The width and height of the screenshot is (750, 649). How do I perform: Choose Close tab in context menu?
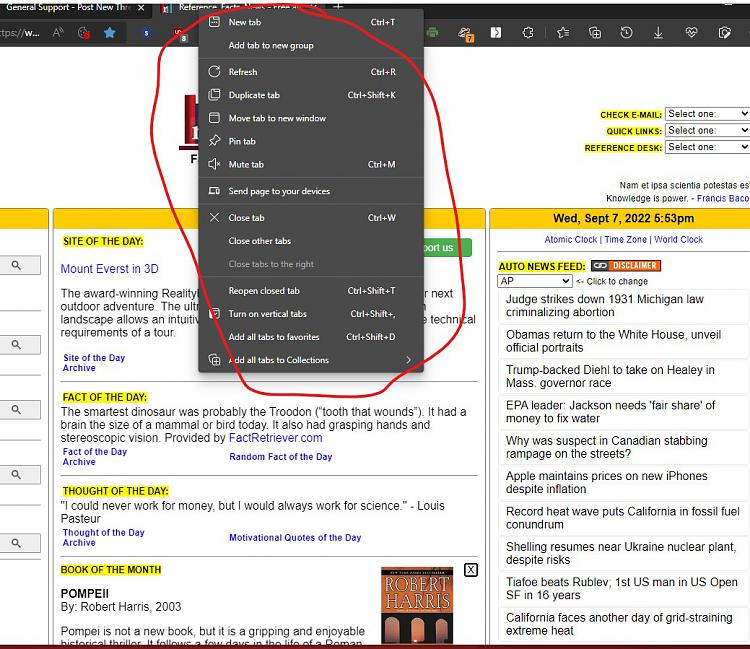311,218
